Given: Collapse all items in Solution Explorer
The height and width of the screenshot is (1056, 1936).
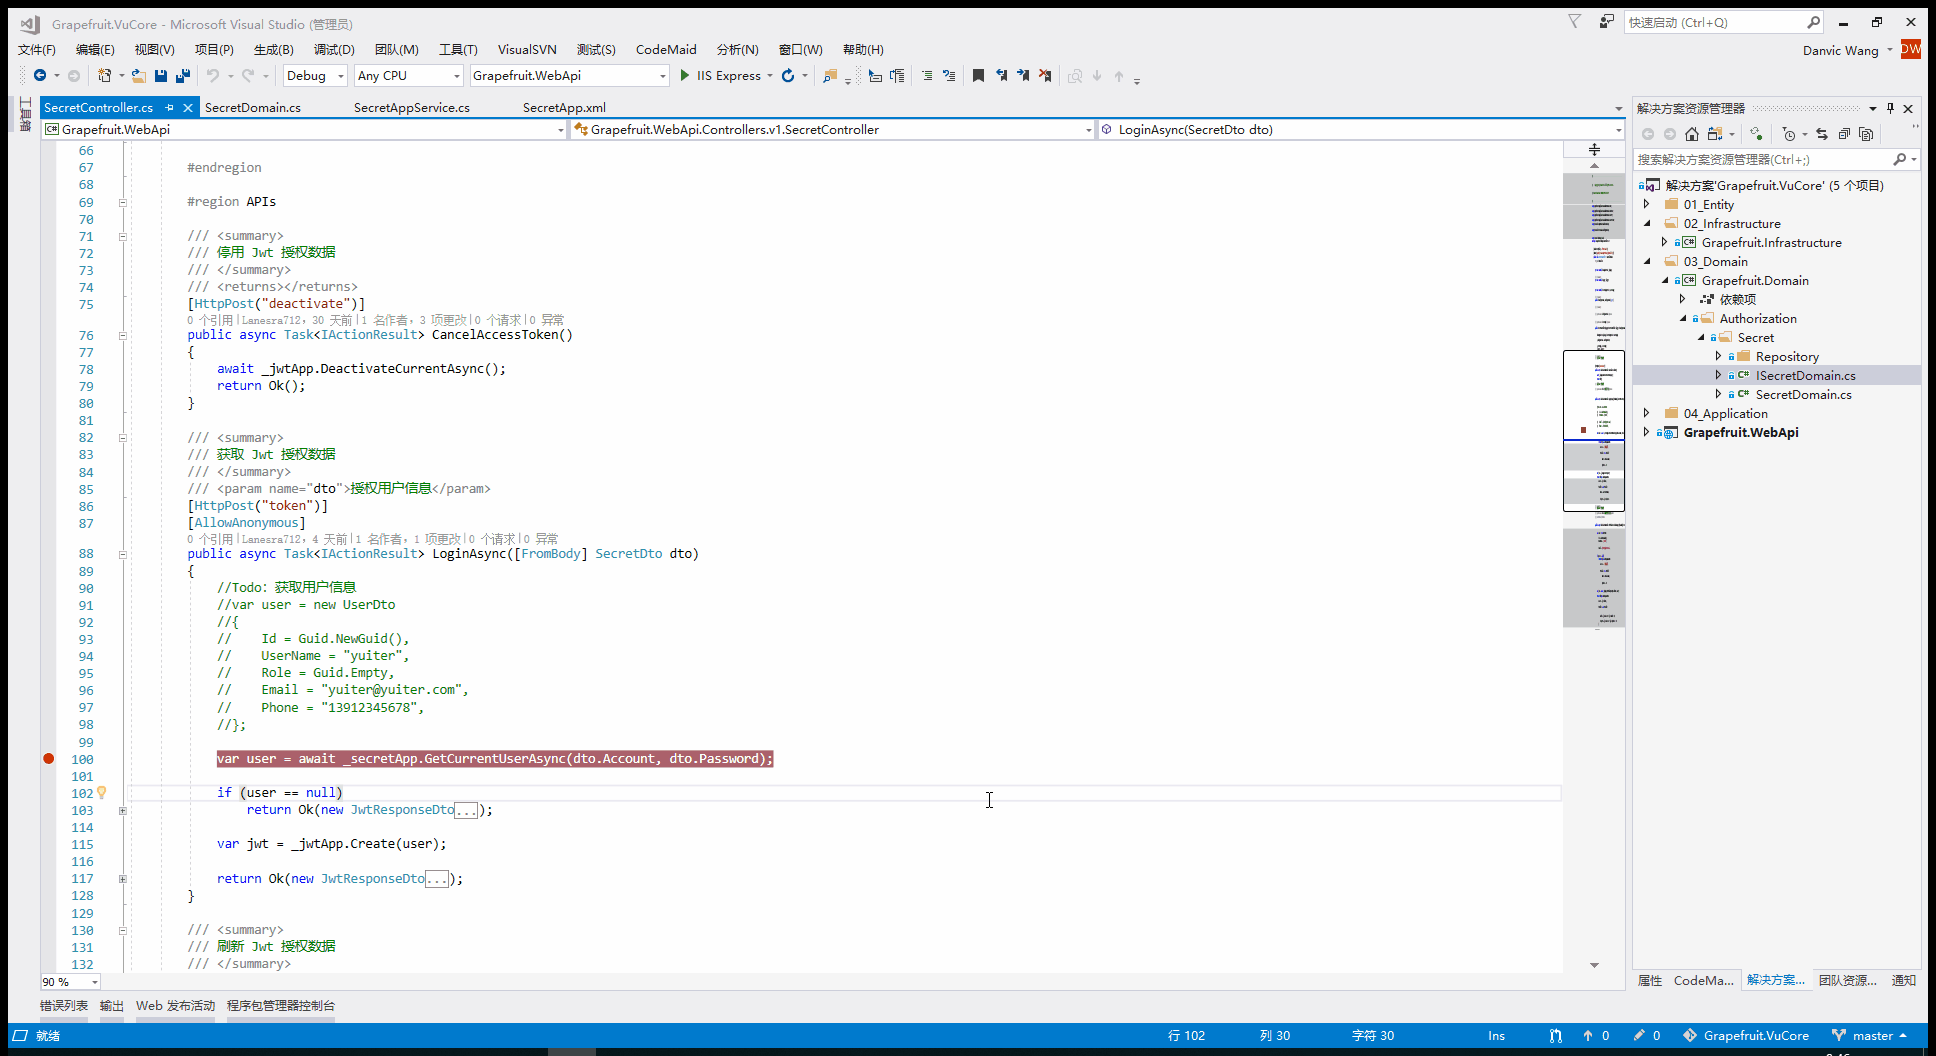Looking at the screenshot, I should (x=1844, y=134).
